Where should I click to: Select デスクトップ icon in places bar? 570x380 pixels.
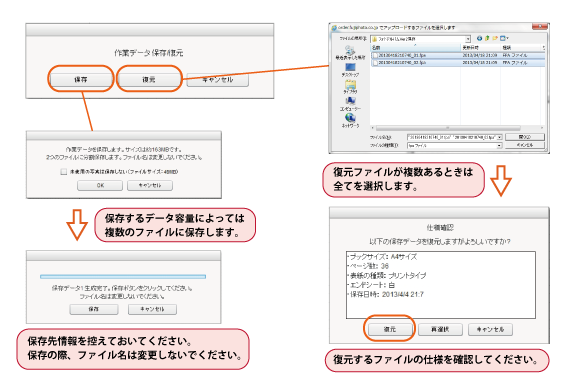[x=350, y=67]
